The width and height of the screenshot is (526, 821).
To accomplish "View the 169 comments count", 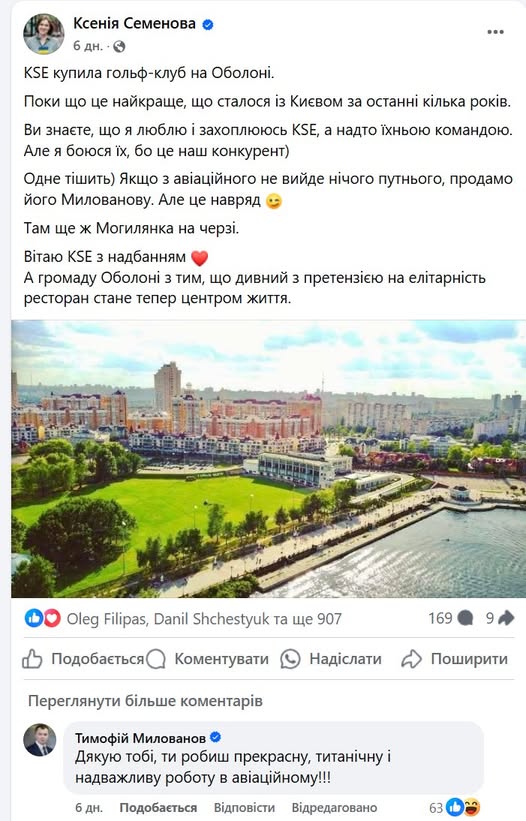I will [450, 618].
